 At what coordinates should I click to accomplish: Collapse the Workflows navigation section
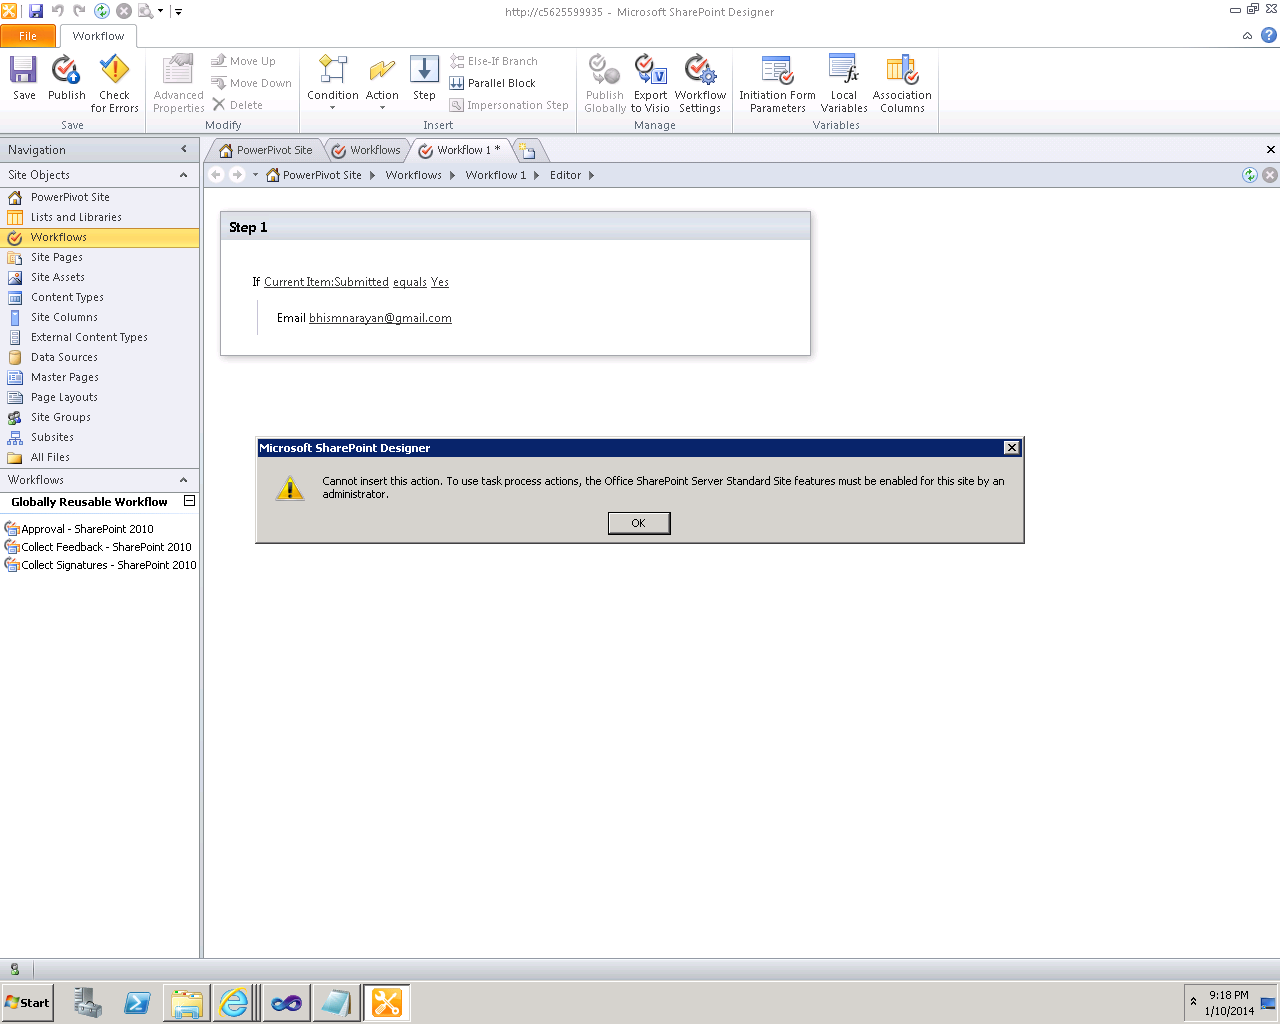pos(184,480)
